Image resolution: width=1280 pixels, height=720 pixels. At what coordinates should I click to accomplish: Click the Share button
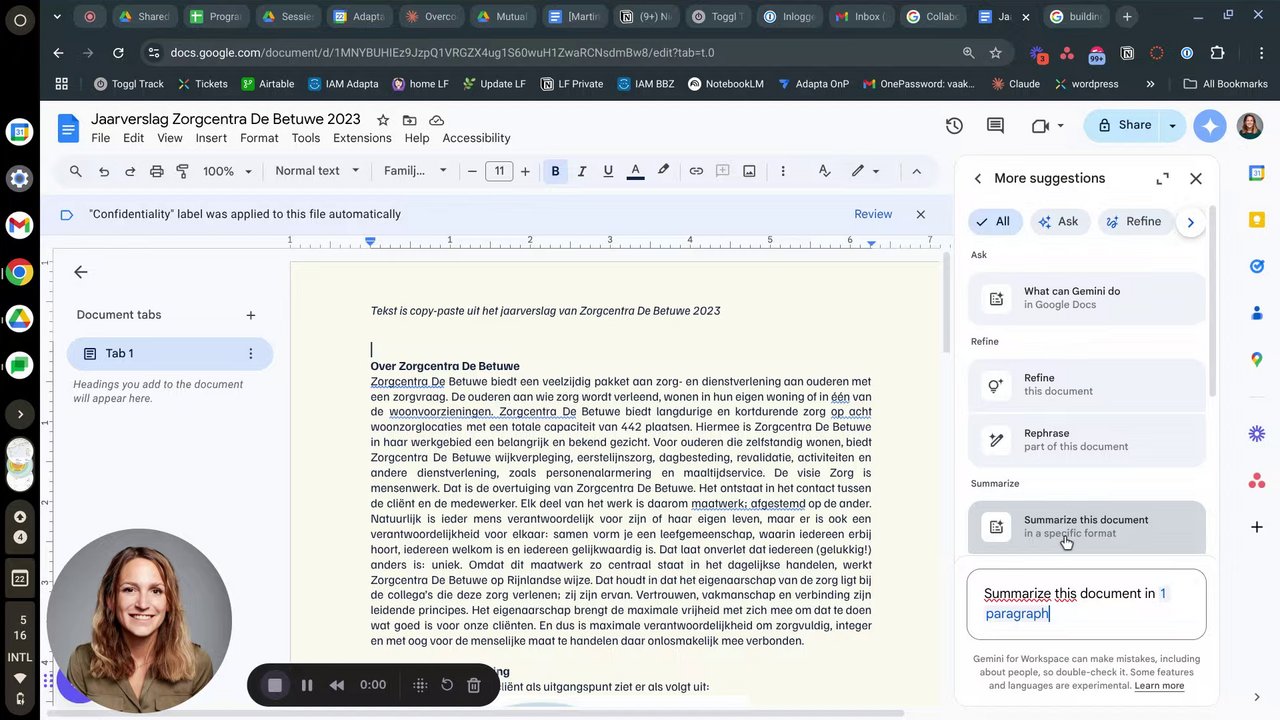1124,125
